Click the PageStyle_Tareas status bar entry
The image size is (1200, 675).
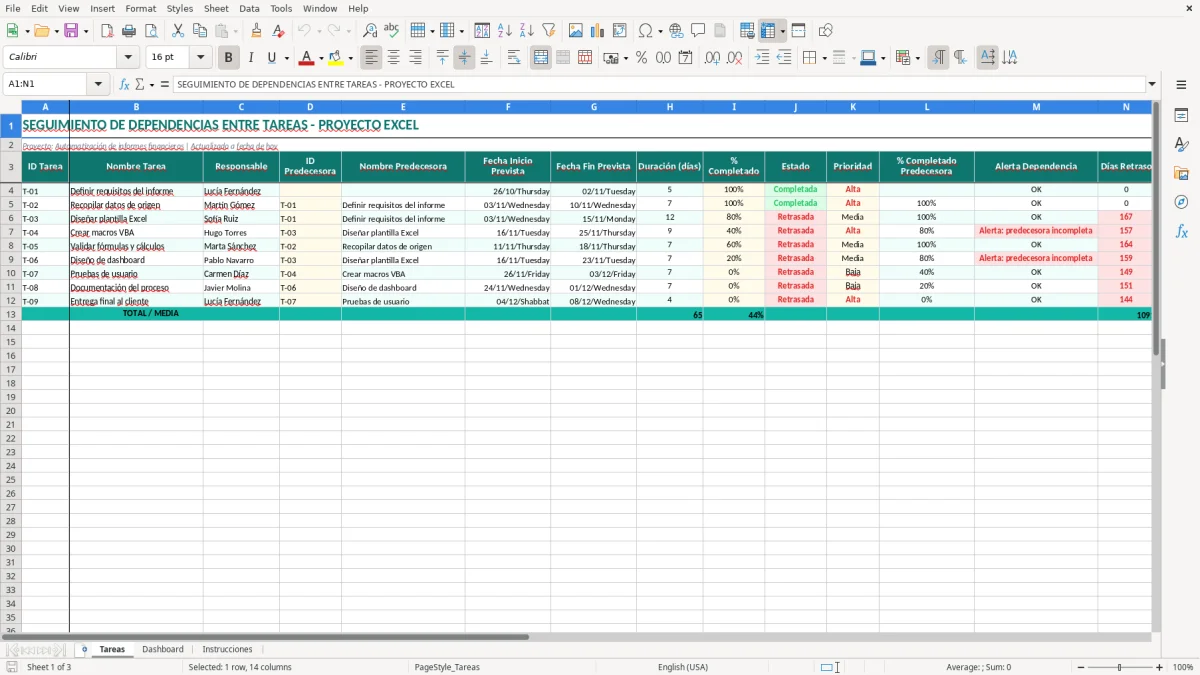pos(447,667)
